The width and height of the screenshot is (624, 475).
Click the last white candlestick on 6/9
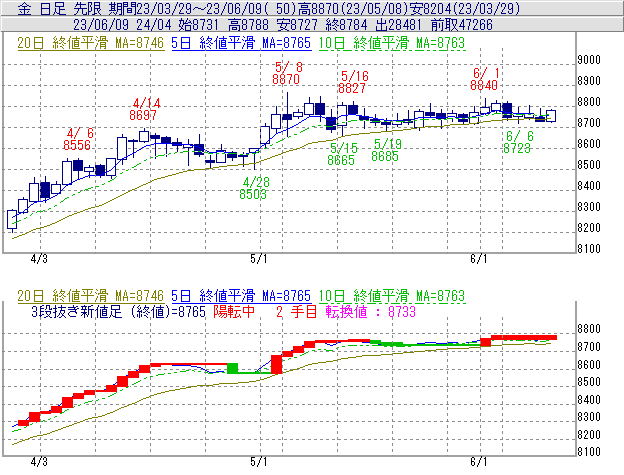551,116
